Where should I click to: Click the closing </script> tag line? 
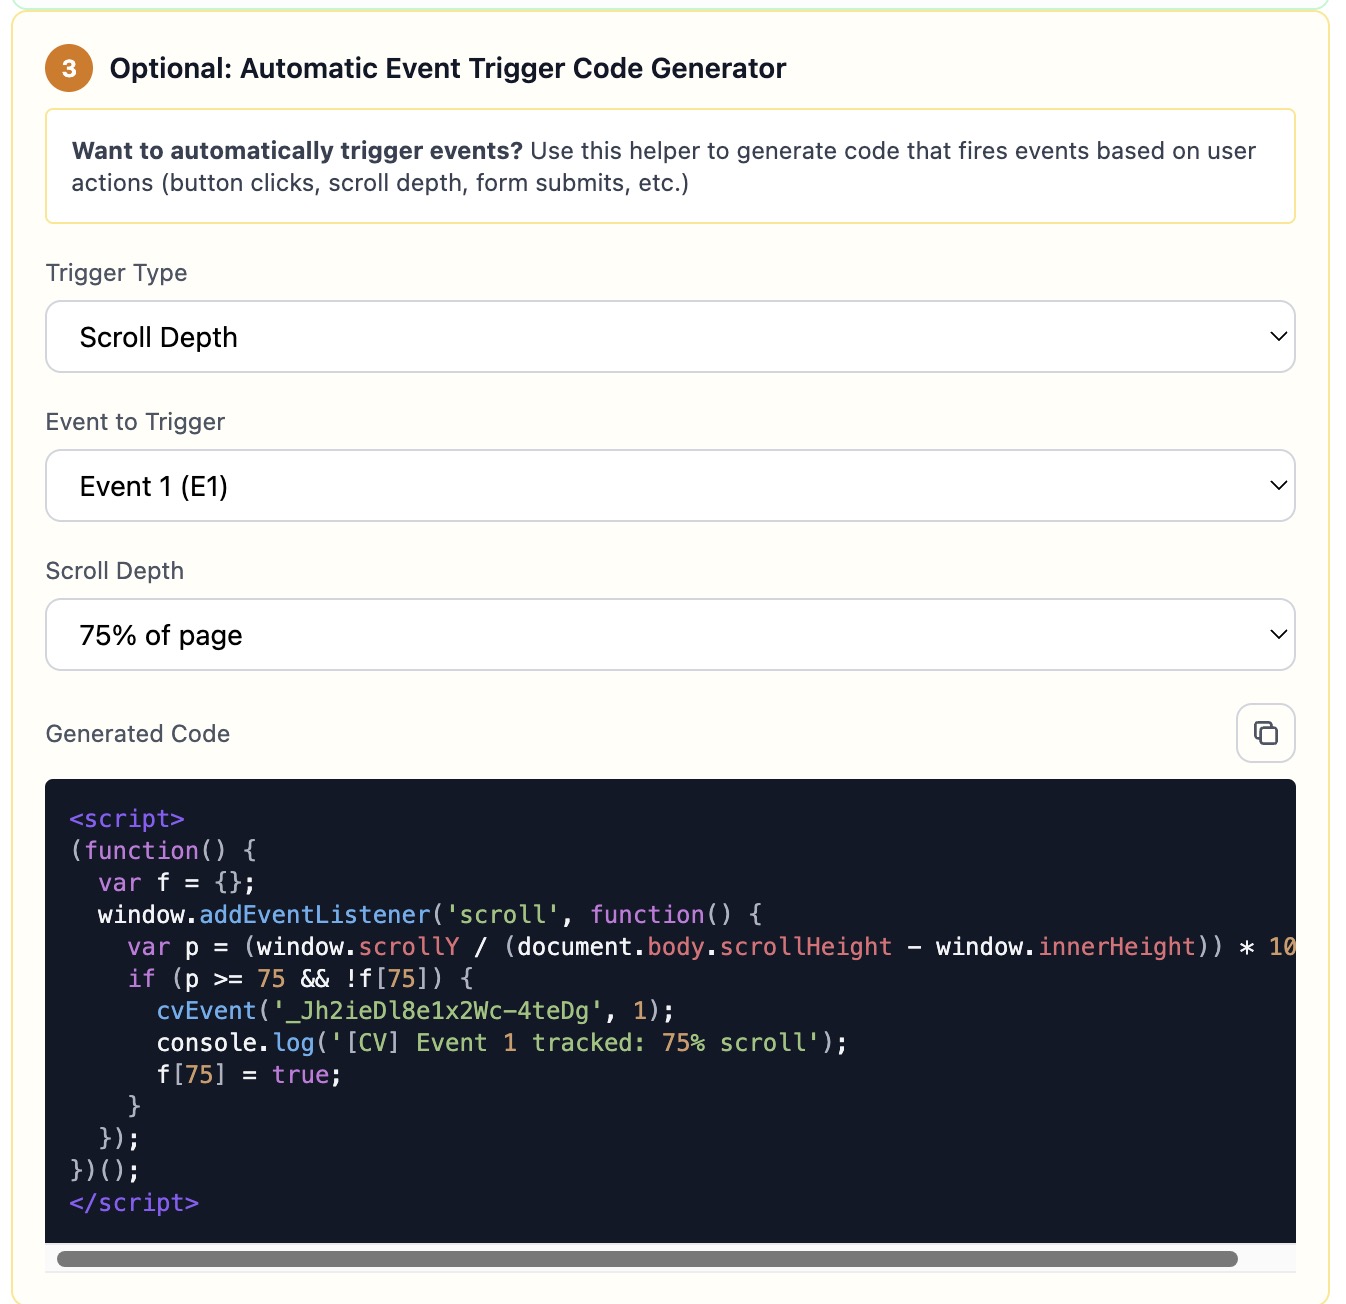point(134,1203)
